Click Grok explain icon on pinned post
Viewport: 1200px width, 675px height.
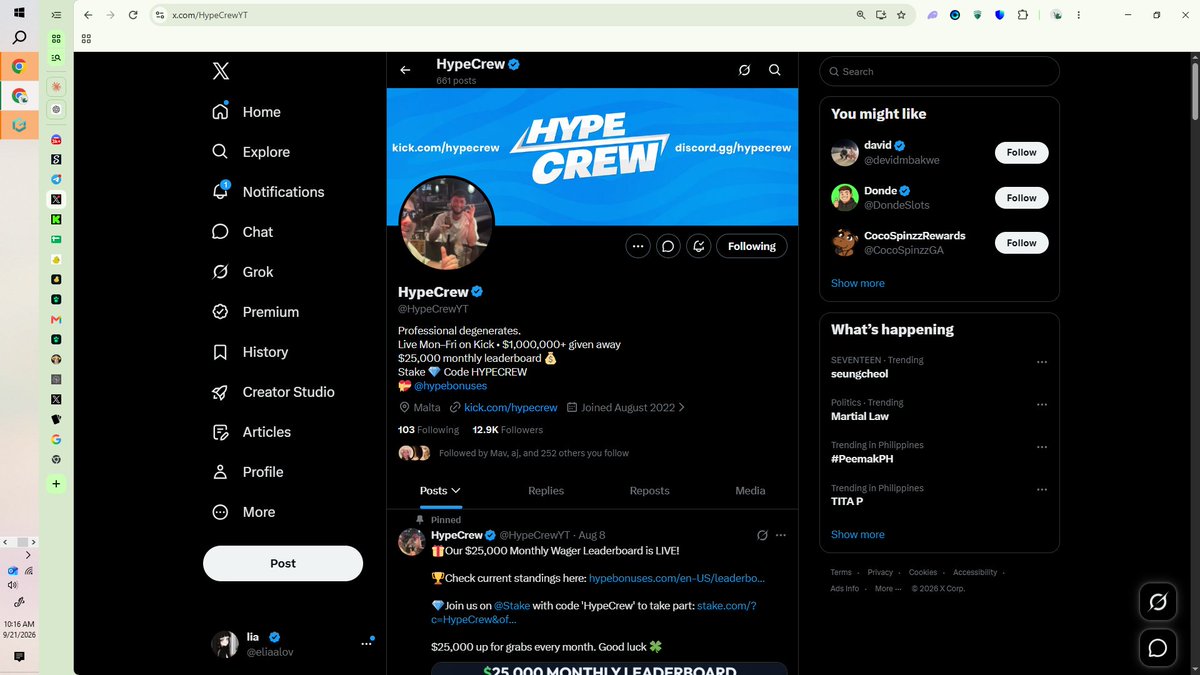pos(762,535)
